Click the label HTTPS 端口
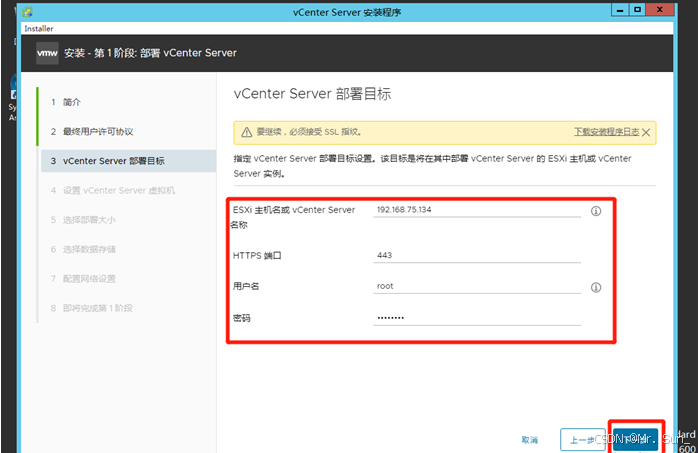The height and width of the screenshot is (453, 698). point(257,256)
